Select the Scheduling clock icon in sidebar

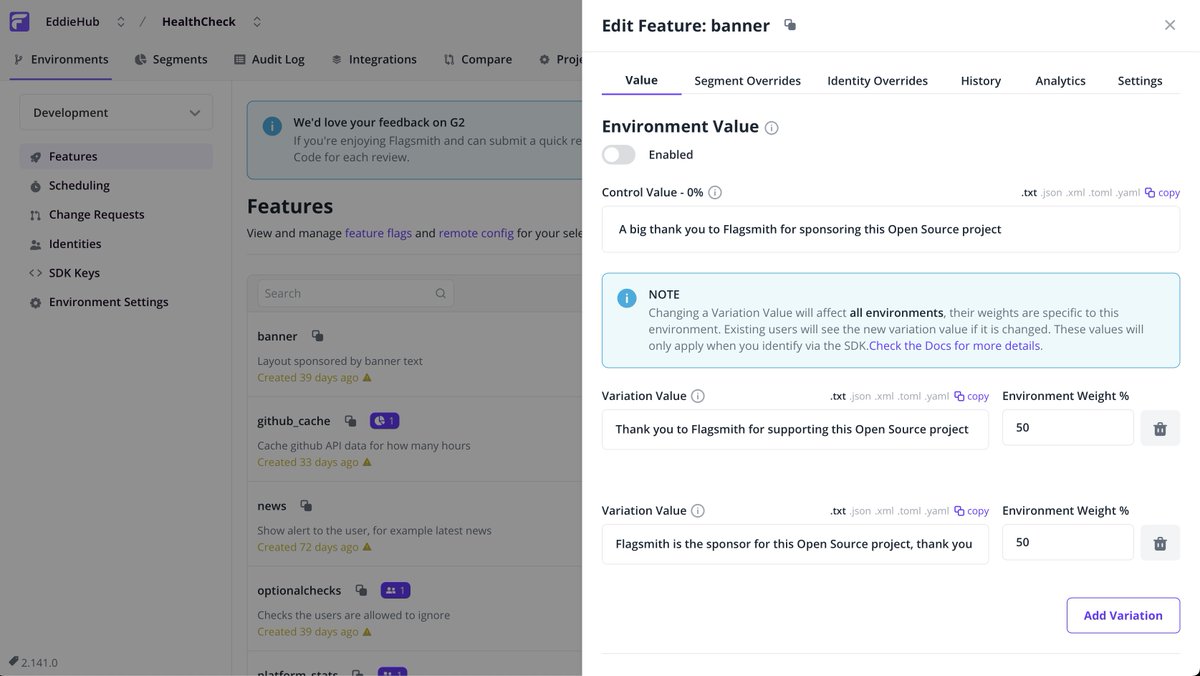click(35, 185)
